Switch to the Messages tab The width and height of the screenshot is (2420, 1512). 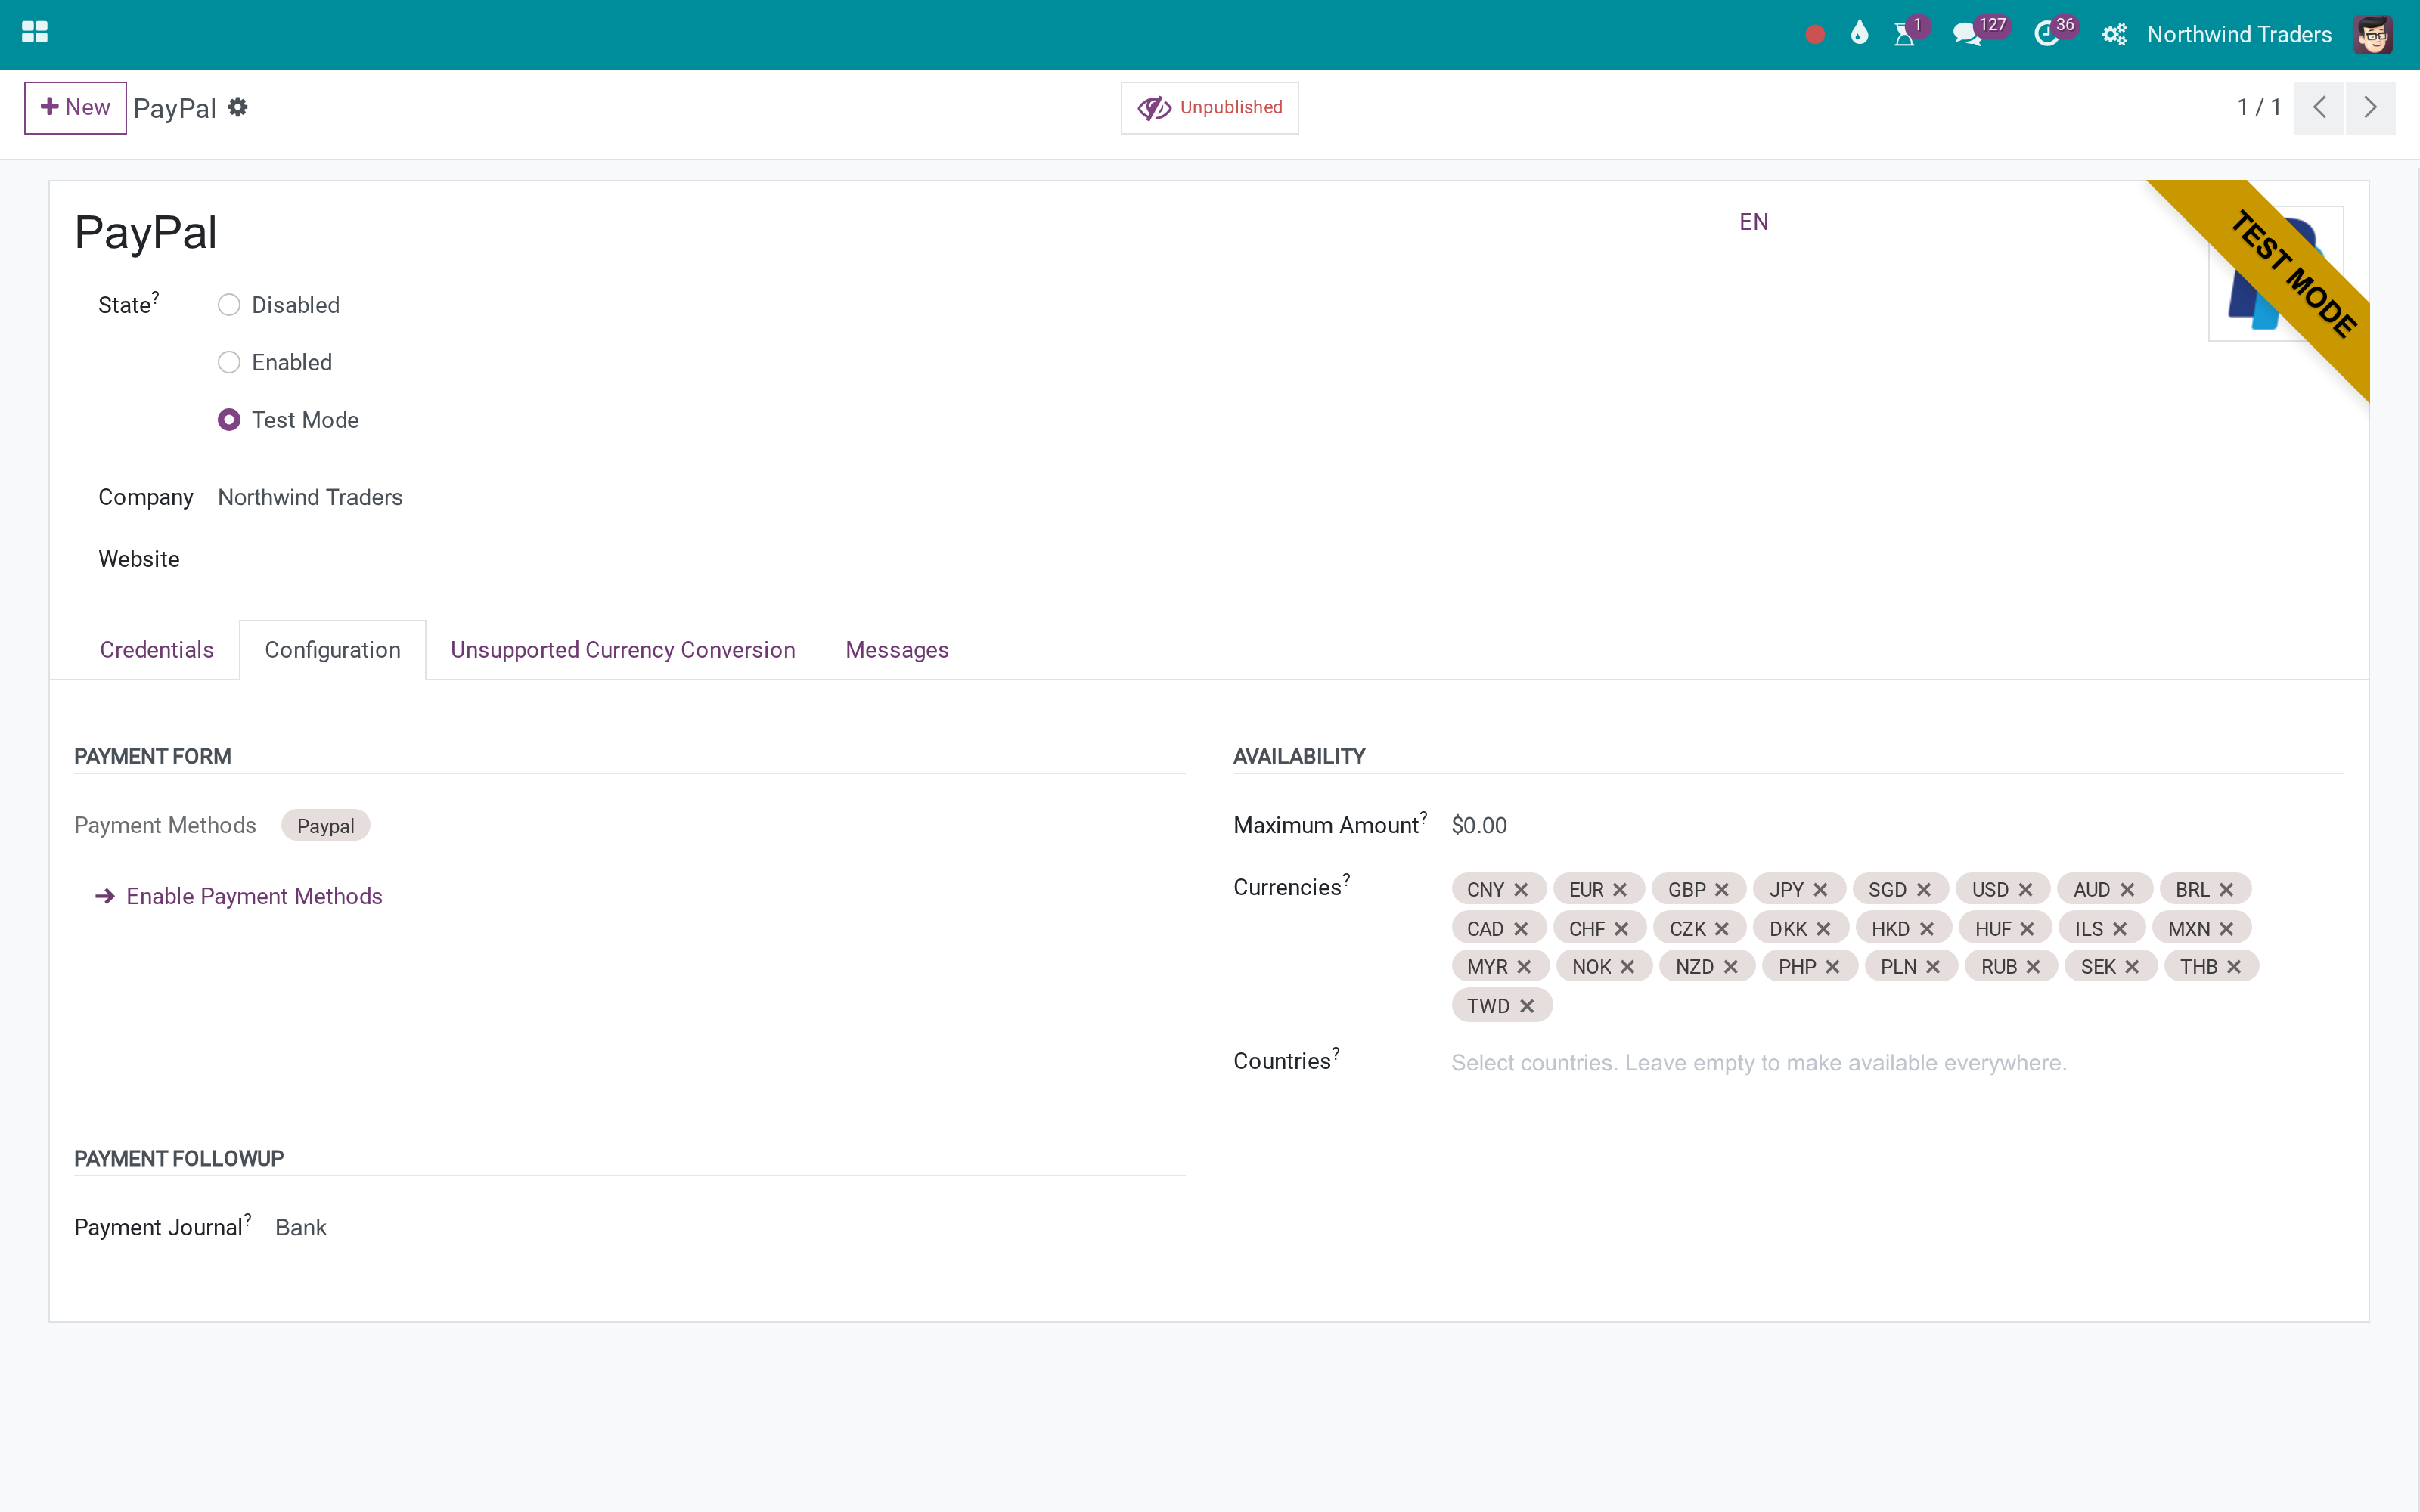pyautogui.click(x=897, y=650)
